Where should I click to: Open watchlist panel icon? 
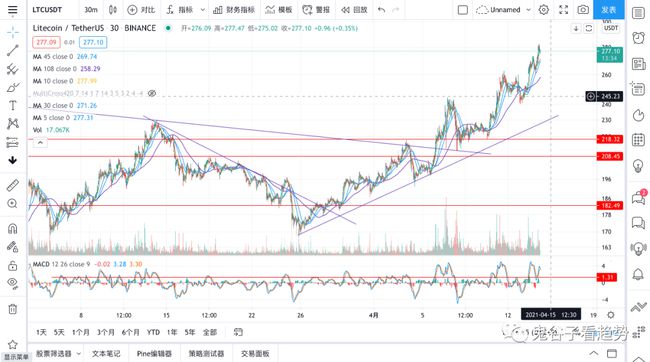[x=638, y=13]
